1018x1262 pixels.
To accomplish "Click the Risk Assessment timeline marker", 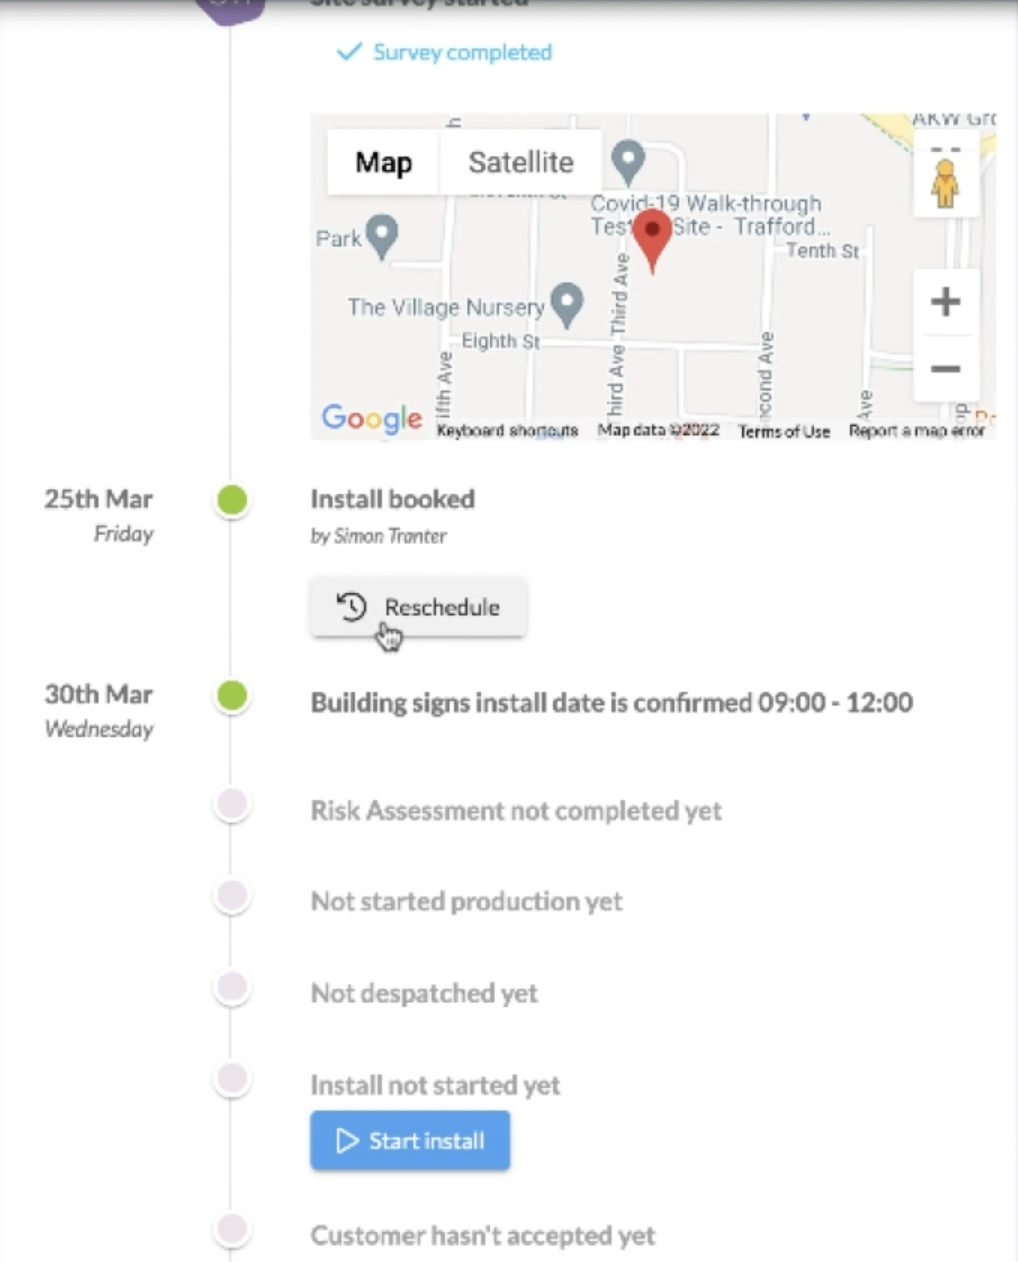I will pyautogui.click(x=232, y=804).
